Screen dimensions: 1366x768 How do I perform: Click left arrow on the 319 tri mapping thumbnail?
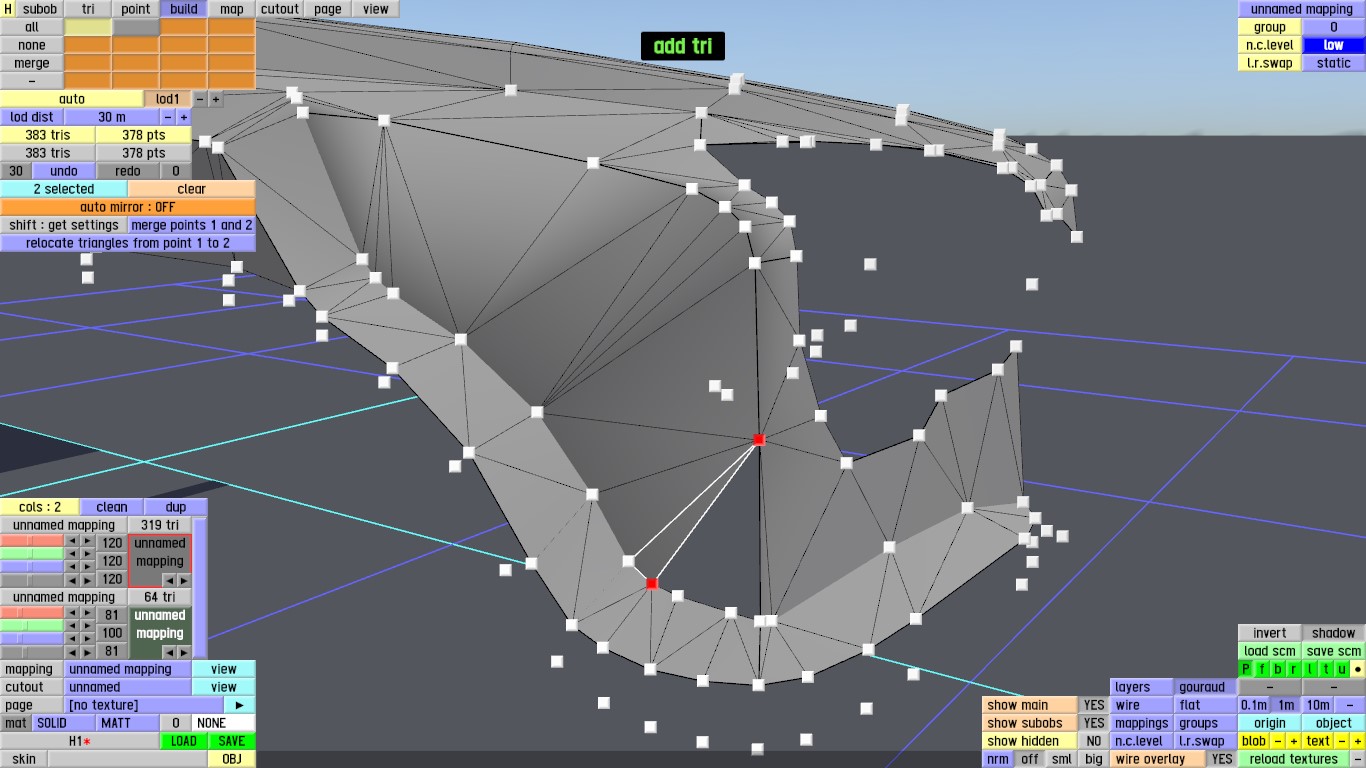[168, 580]
